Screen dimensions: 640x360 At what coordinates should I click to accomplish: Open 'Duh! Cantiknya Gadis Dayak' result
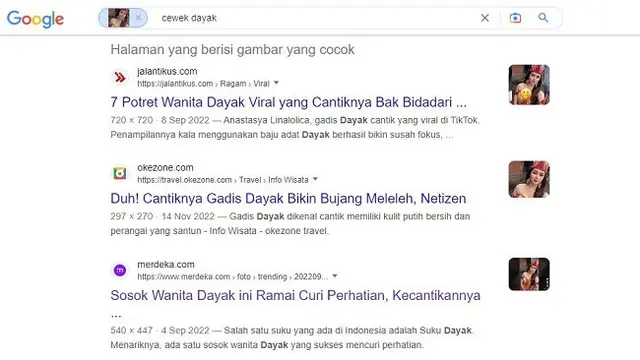[x=288, y=198]
